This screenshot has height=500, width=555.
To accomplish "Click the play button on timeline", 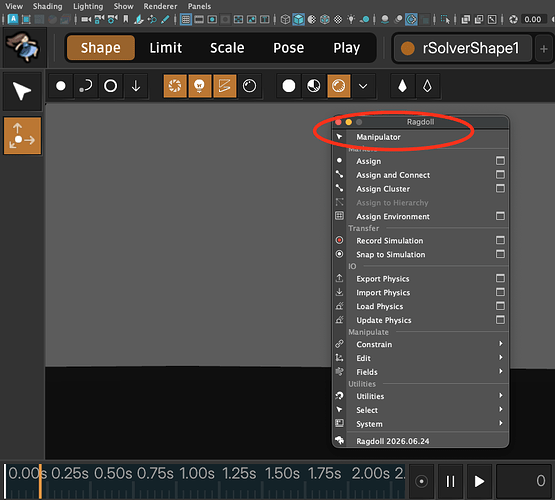I will [x=479, y=481].
